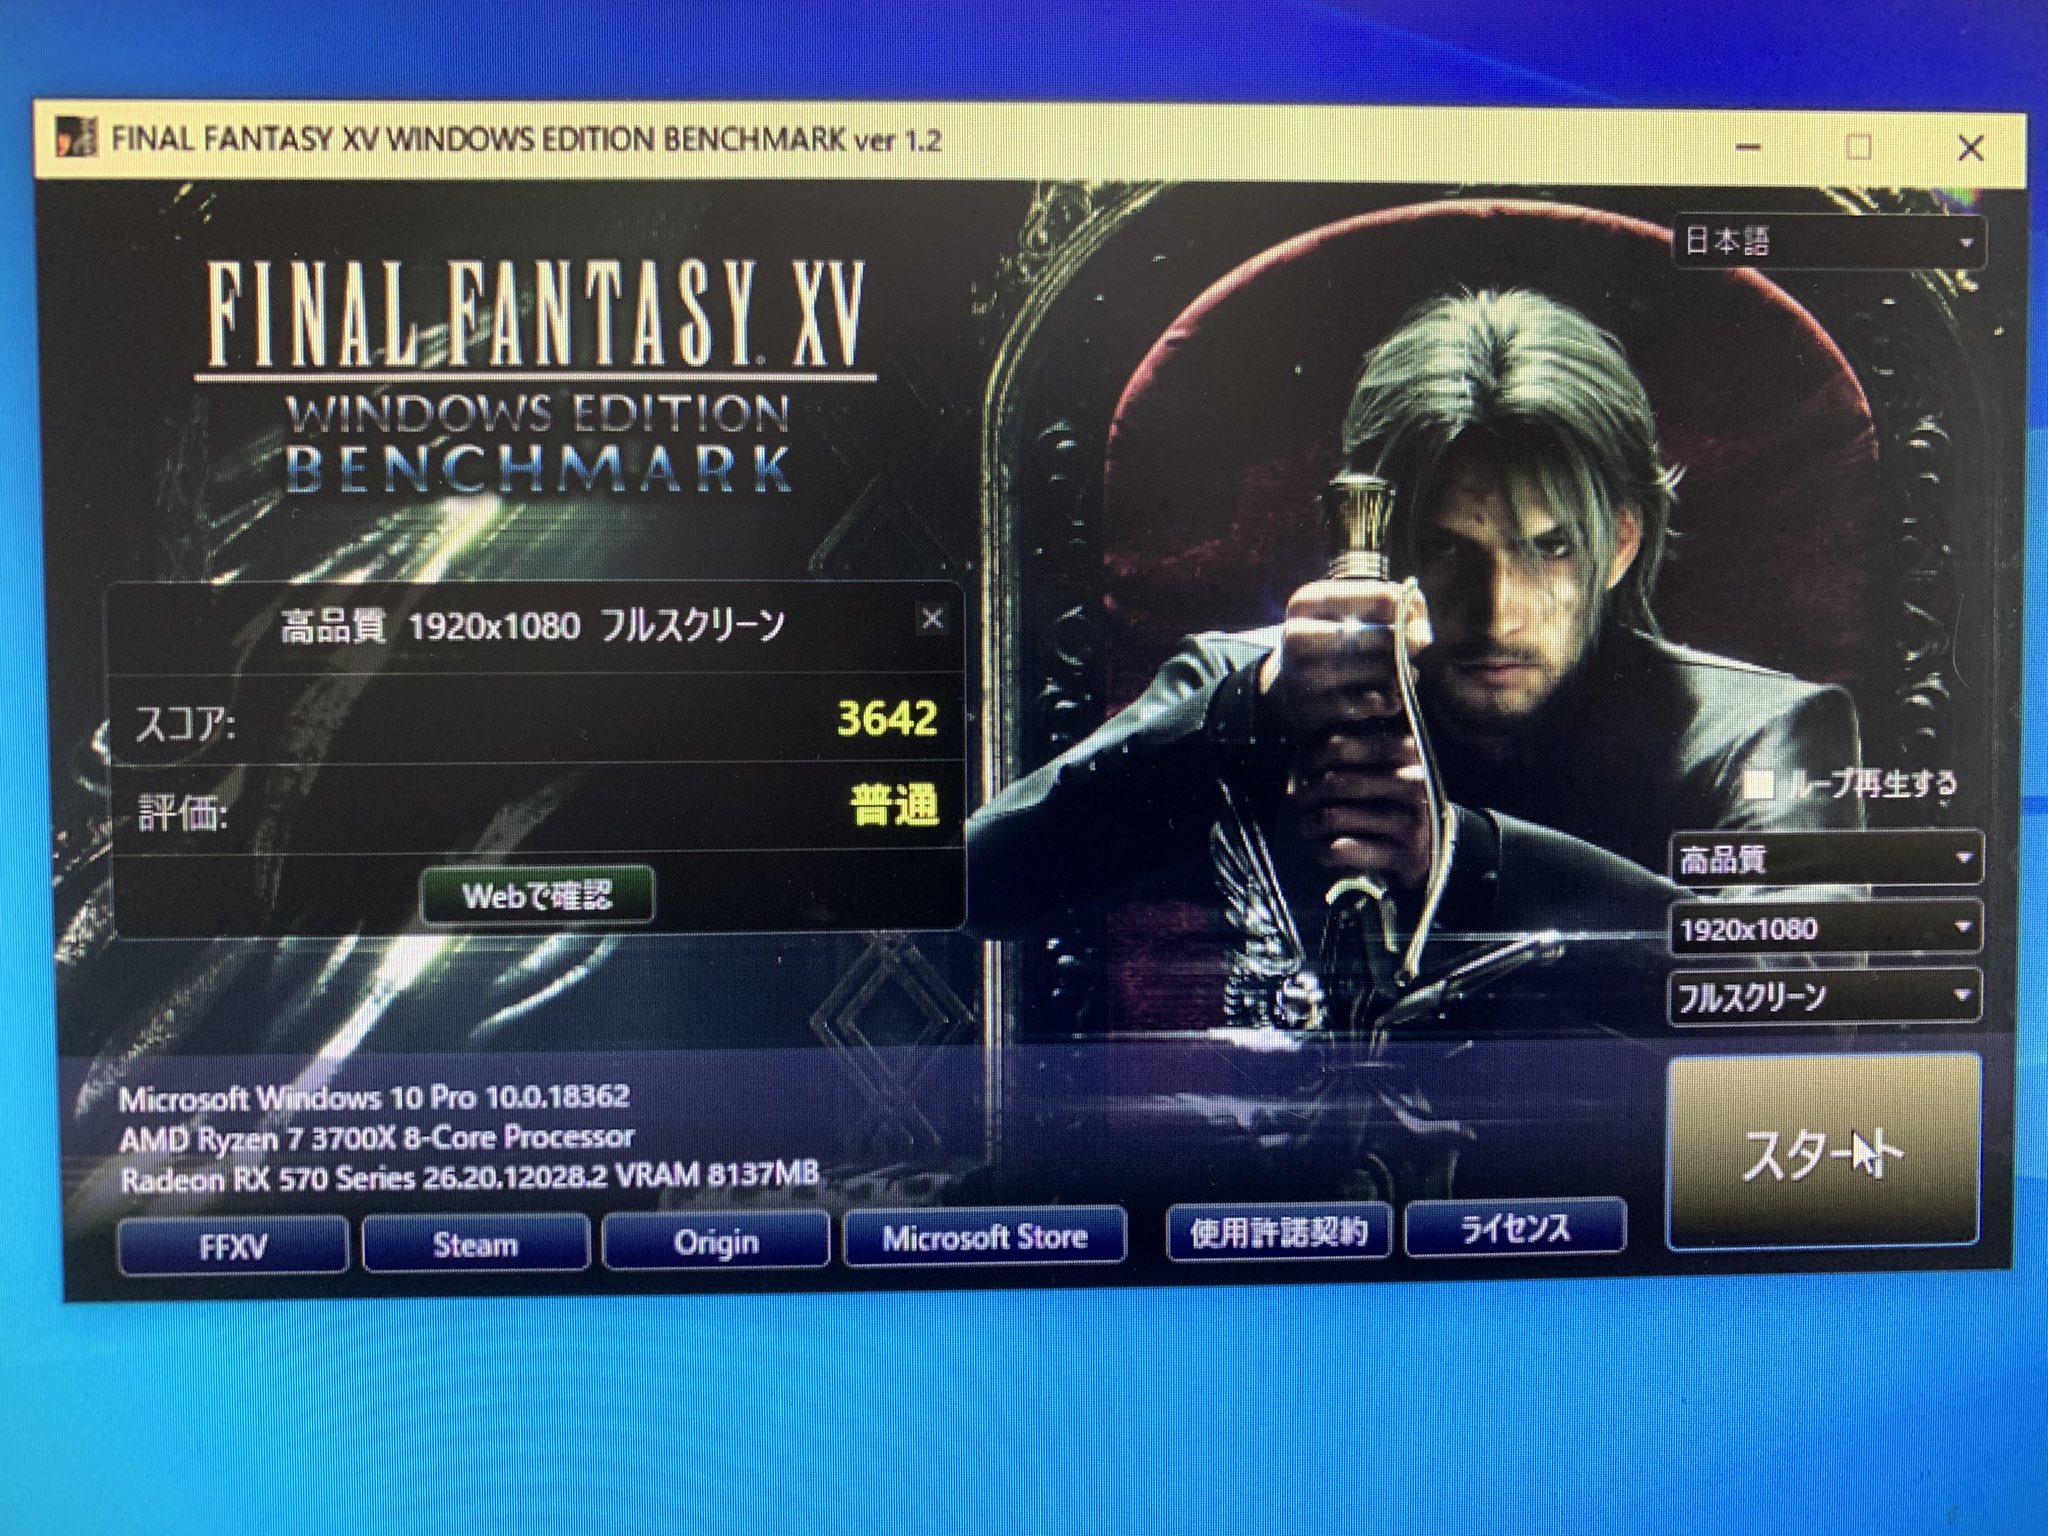The image size is (2048, 1536).
Task: Click the AMD Ryzen 7 3700X processor text
Action: tap(376, 1138)
